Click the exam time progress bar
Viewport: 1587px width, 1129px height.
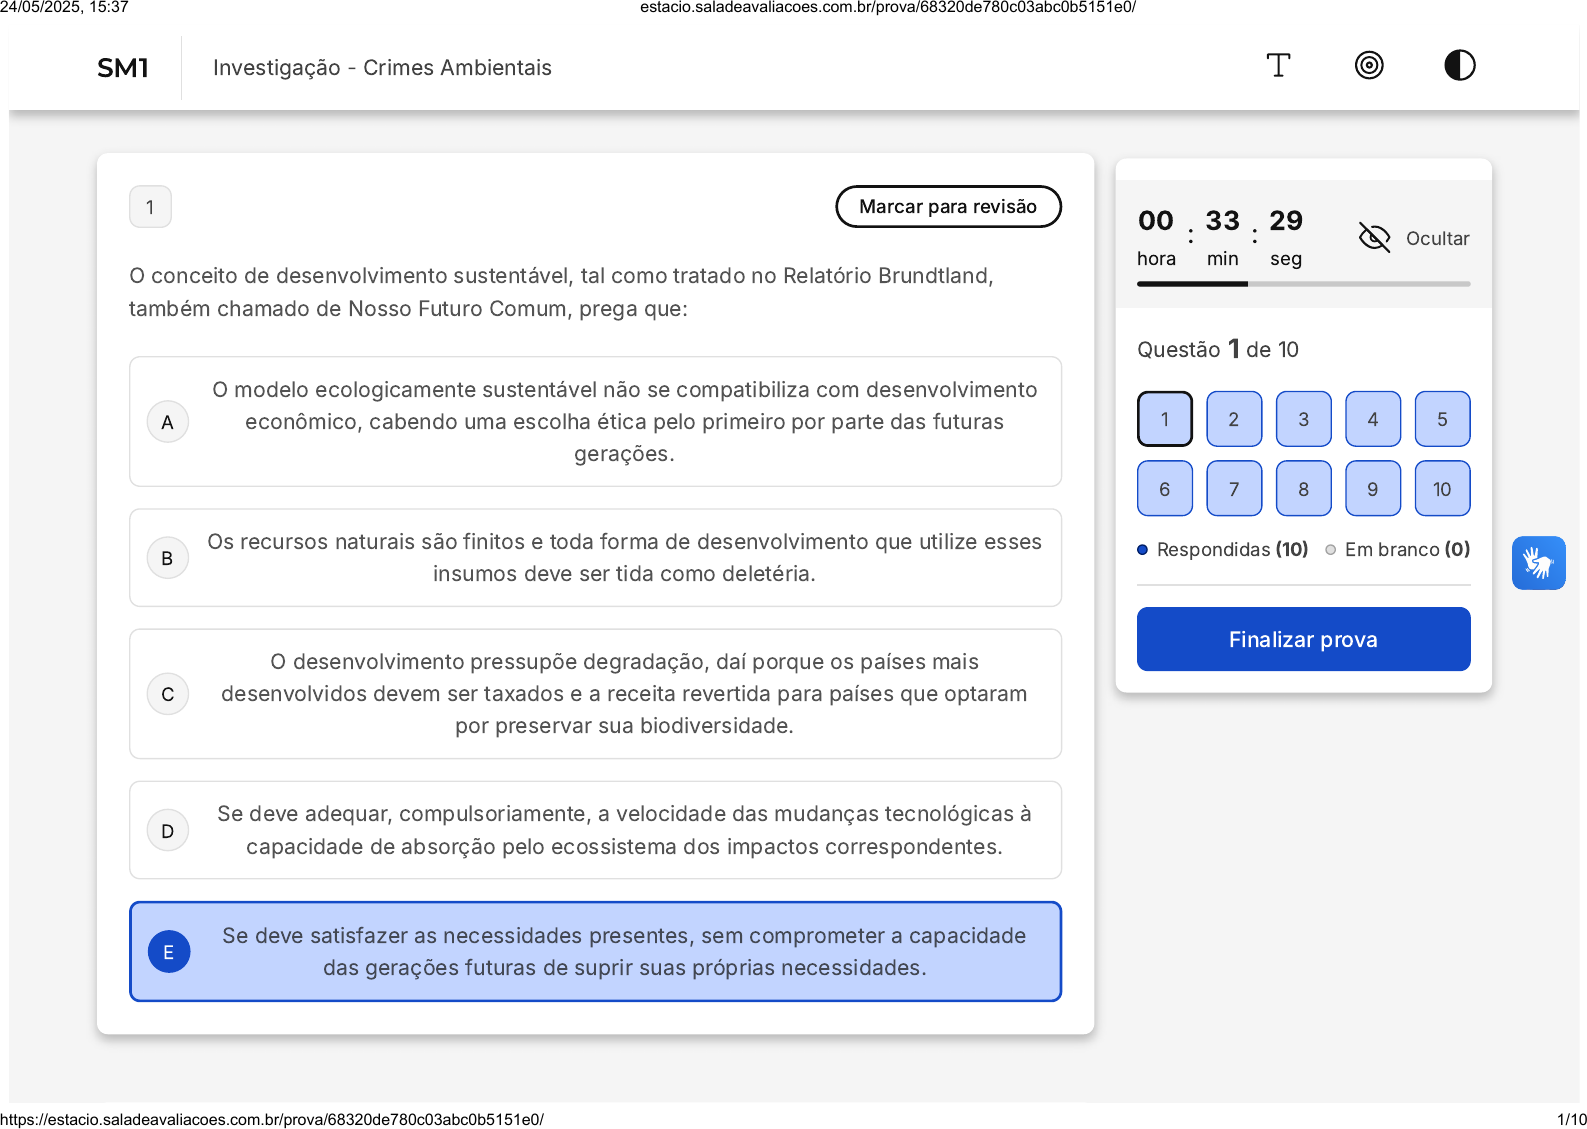pos(1303,284)
